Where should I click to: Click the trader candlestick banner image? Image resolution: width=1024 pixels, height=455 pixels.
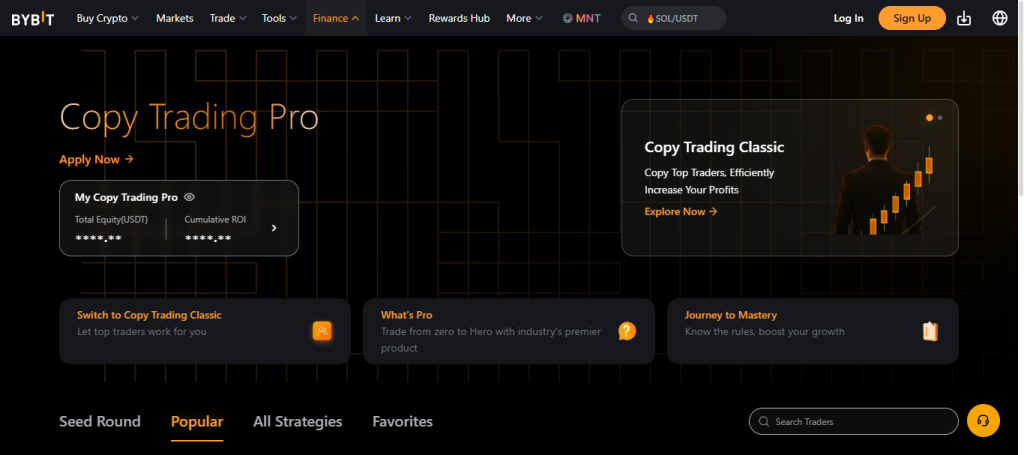(x=885, y=180)
